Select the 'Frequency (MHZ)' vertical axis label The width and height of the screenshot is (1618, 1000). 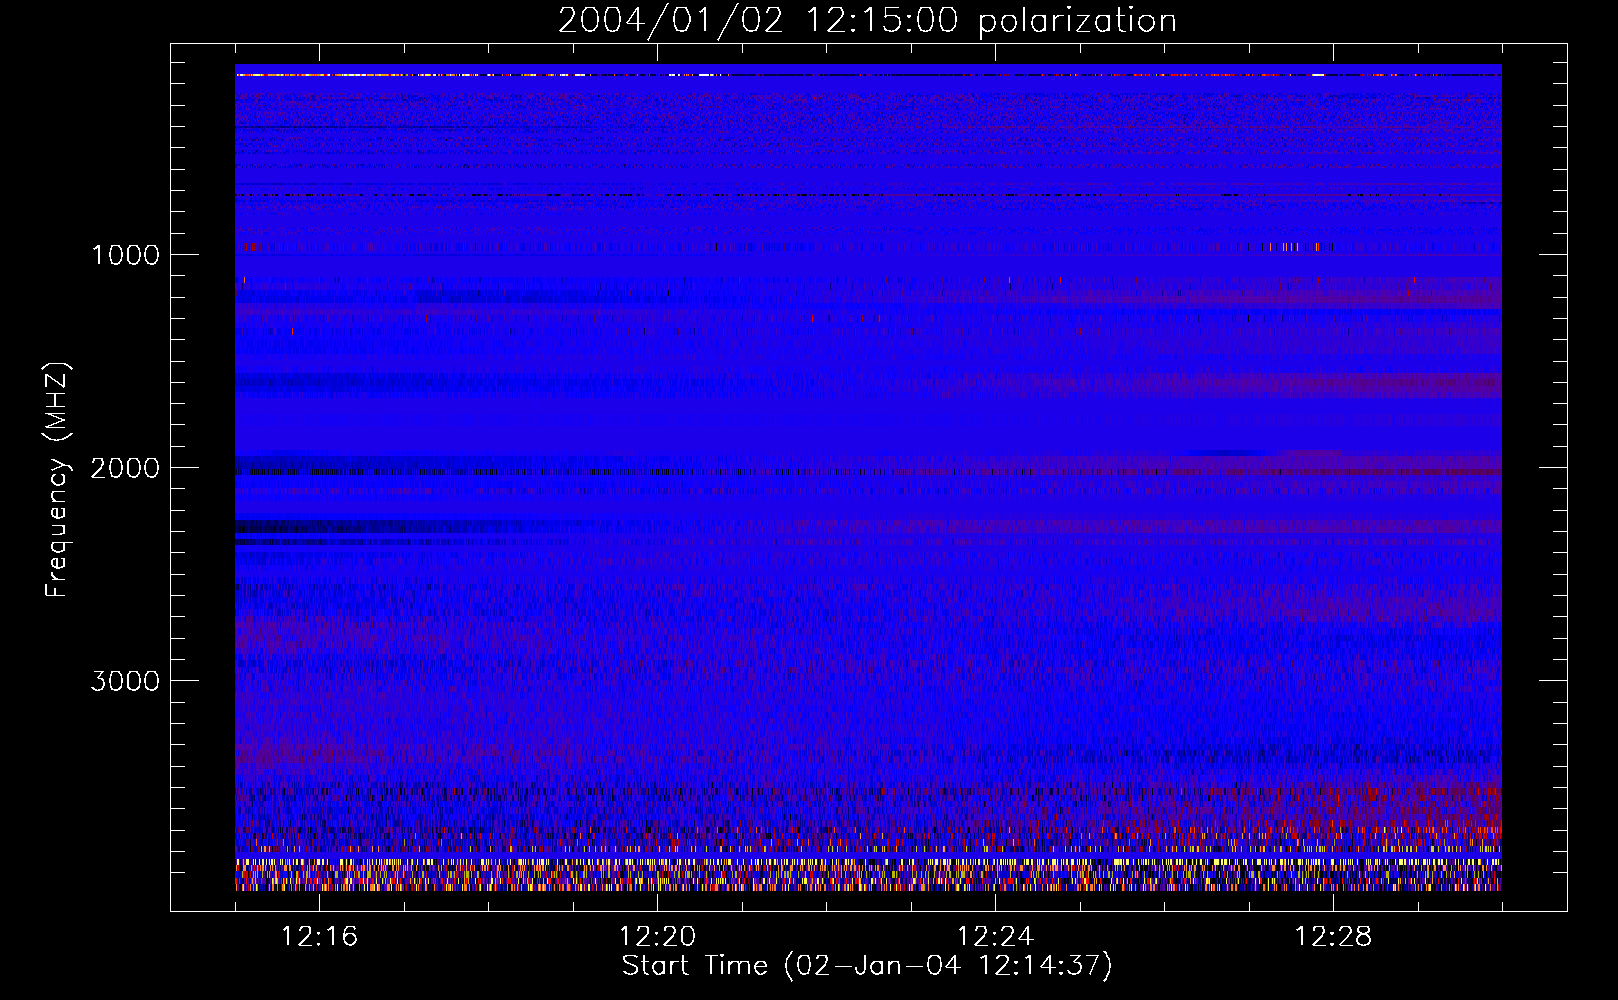[x=57, y=480]
